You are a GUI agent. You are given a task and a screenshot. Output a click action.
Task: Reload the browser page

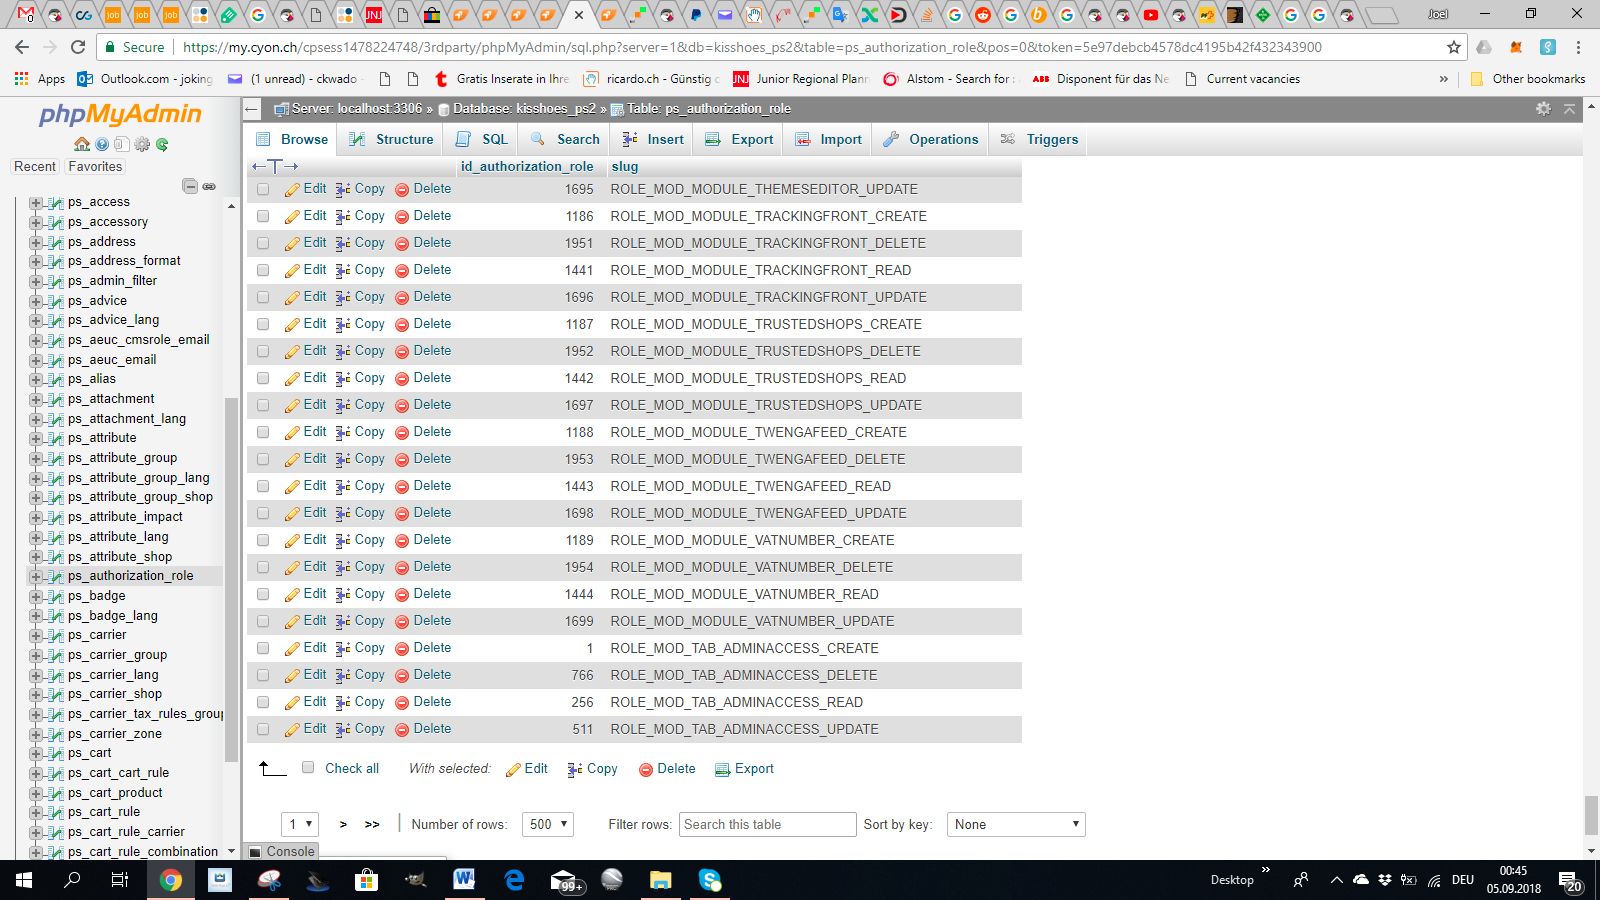point(78,47)
